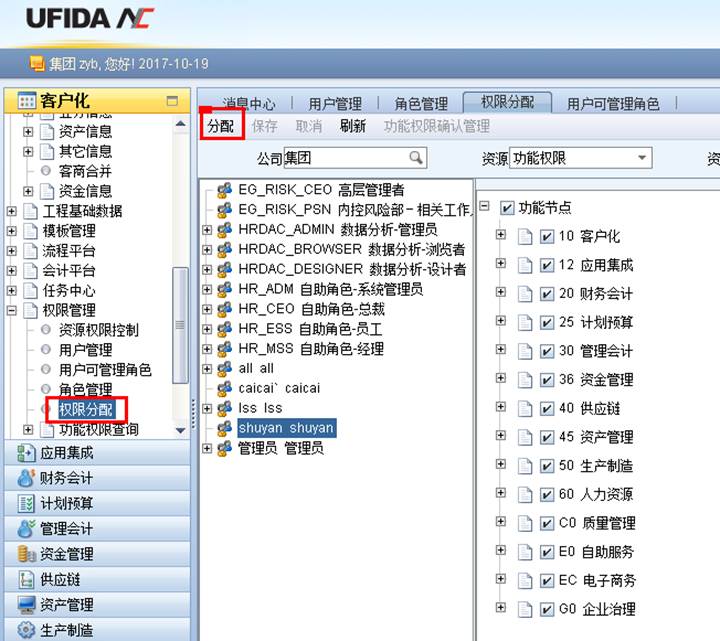Click the 应用集成 module icon in sidebar
Viewport: 720px width, 641px height.
tap(26, 453)
